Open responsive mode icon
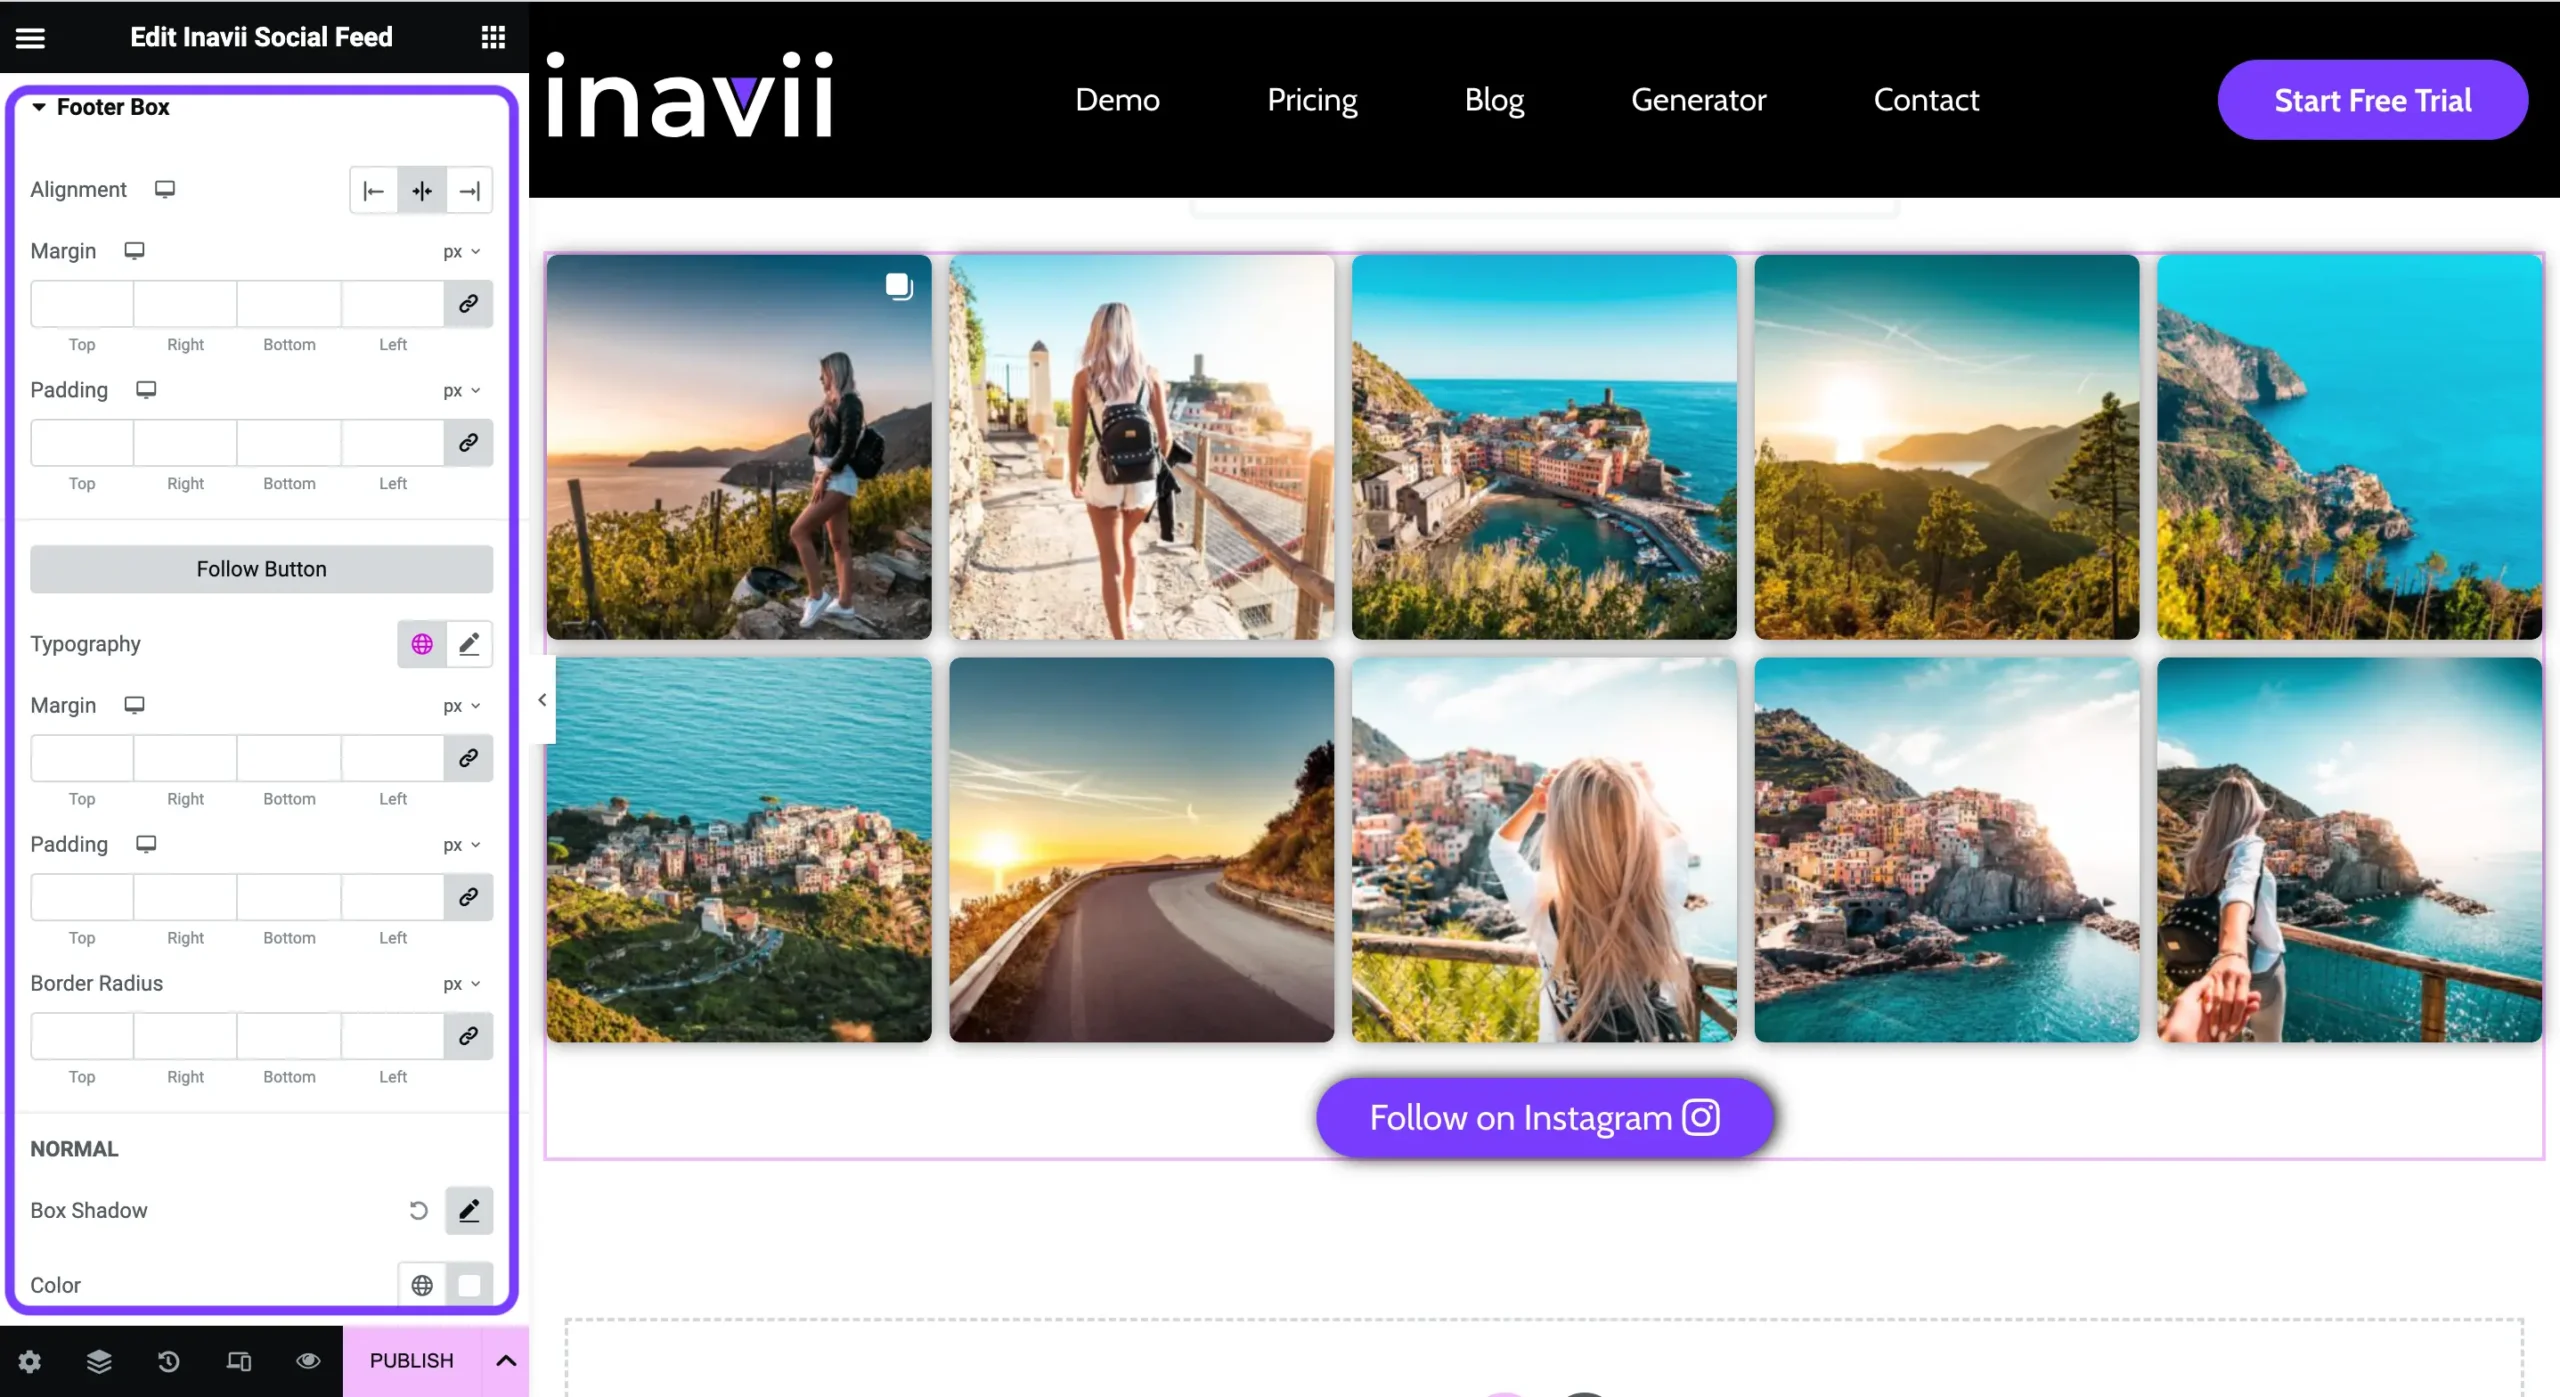Image resolution: width=2560 pixels, height=1397 pixels. tap(238, 1360)
